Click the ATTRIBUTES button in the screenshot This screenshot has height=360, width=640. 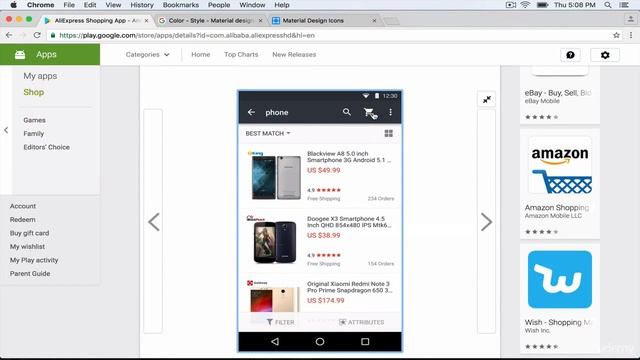362,322
